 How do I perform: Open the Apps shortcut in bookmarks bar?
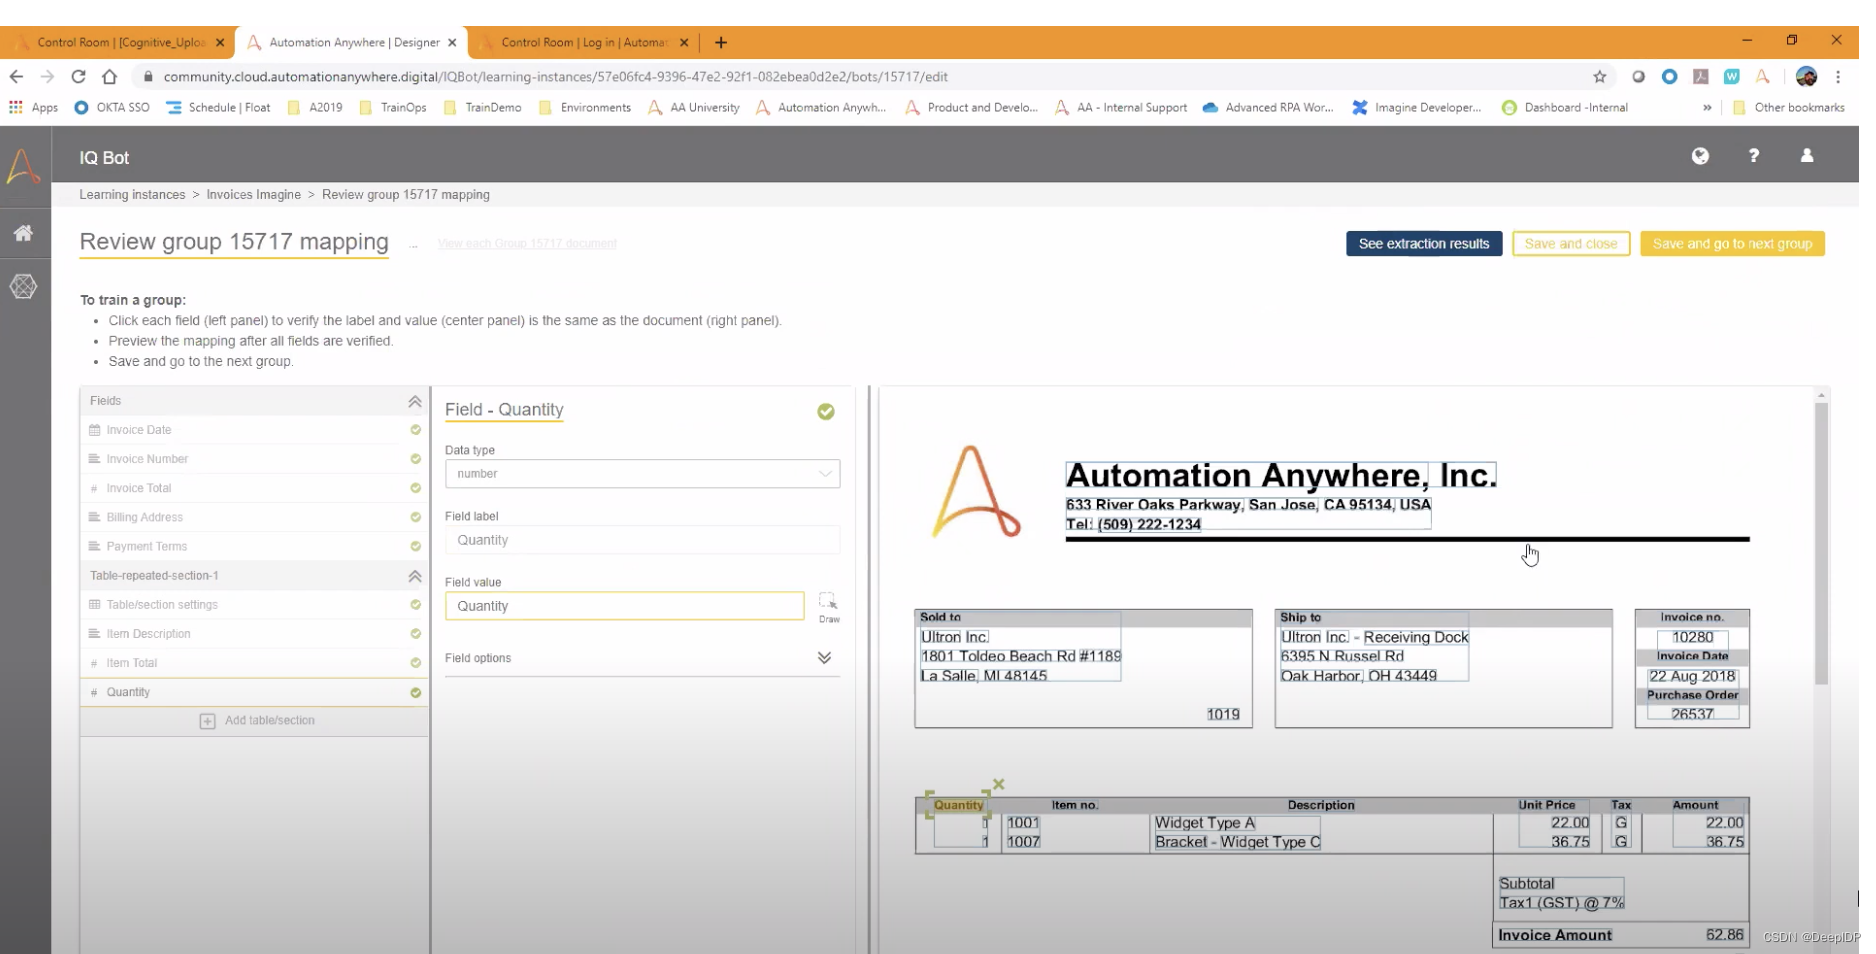pyautogui.click(x=33, y=107)
